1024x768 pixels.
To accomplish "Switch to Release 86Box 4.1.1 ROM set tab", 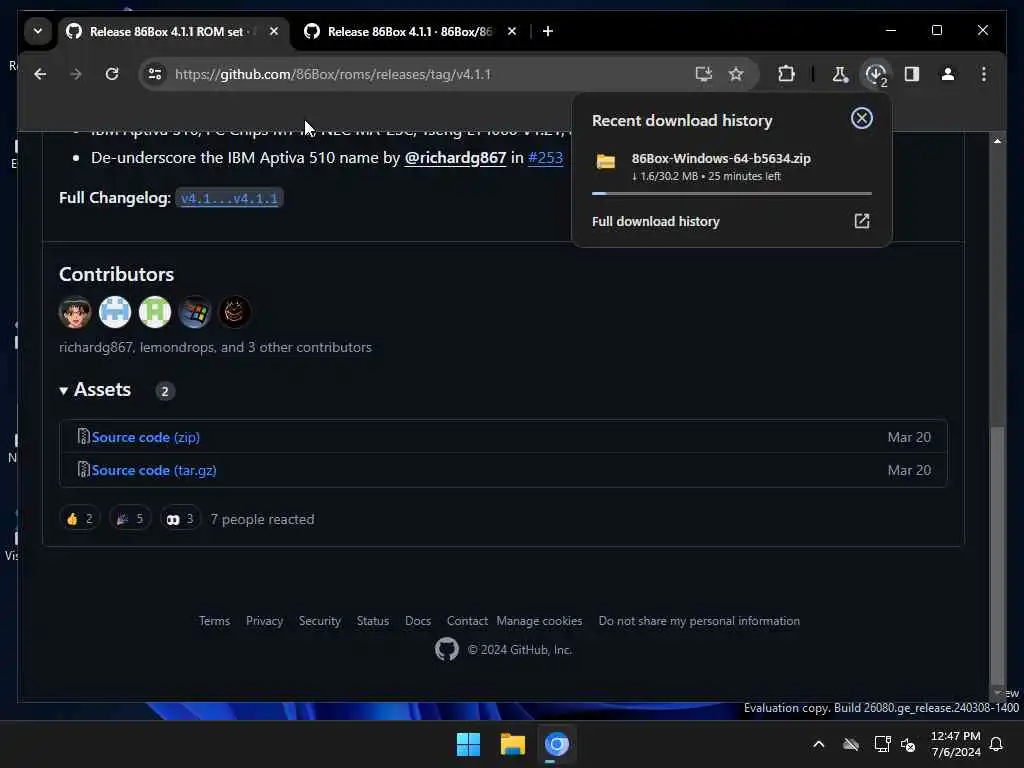I will pyautogui.click(x=167, y=31).
